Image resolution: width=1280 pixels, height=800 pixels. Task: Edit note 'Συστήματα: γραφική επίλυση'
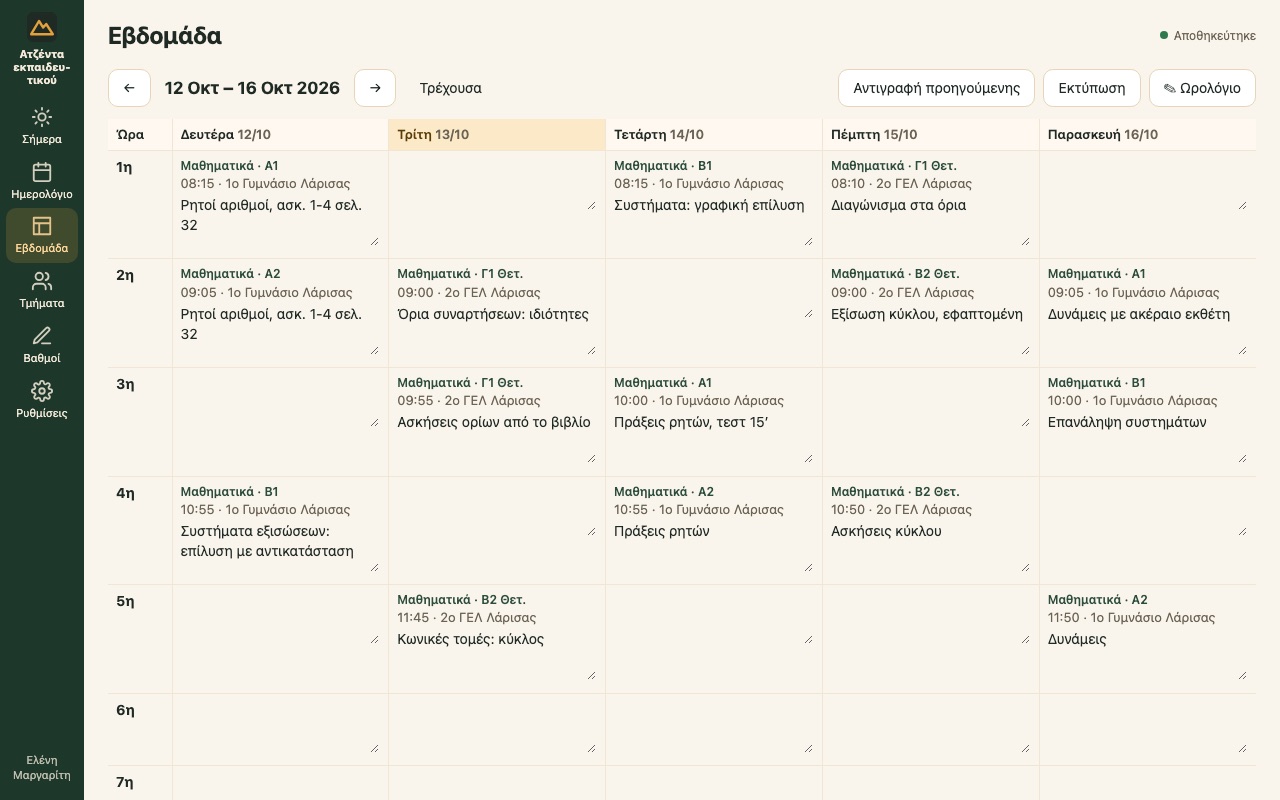point(713,221)
